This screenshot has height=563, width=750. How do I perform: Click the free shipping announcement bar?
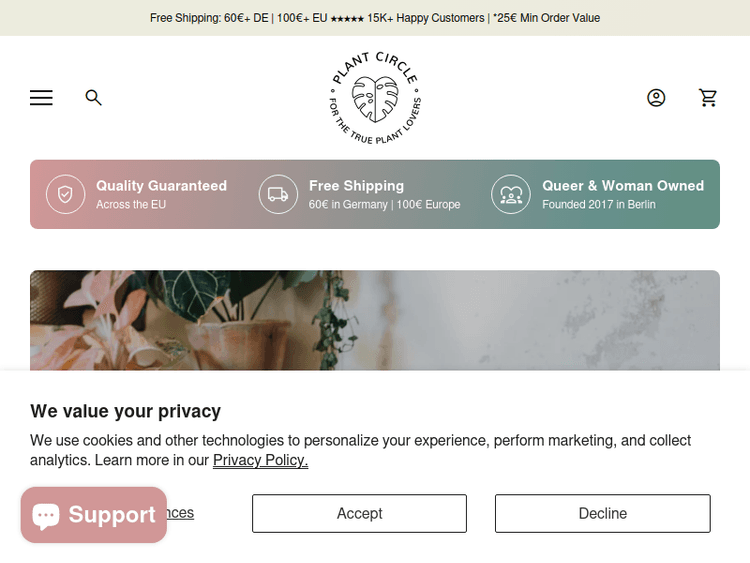[375, 18]
